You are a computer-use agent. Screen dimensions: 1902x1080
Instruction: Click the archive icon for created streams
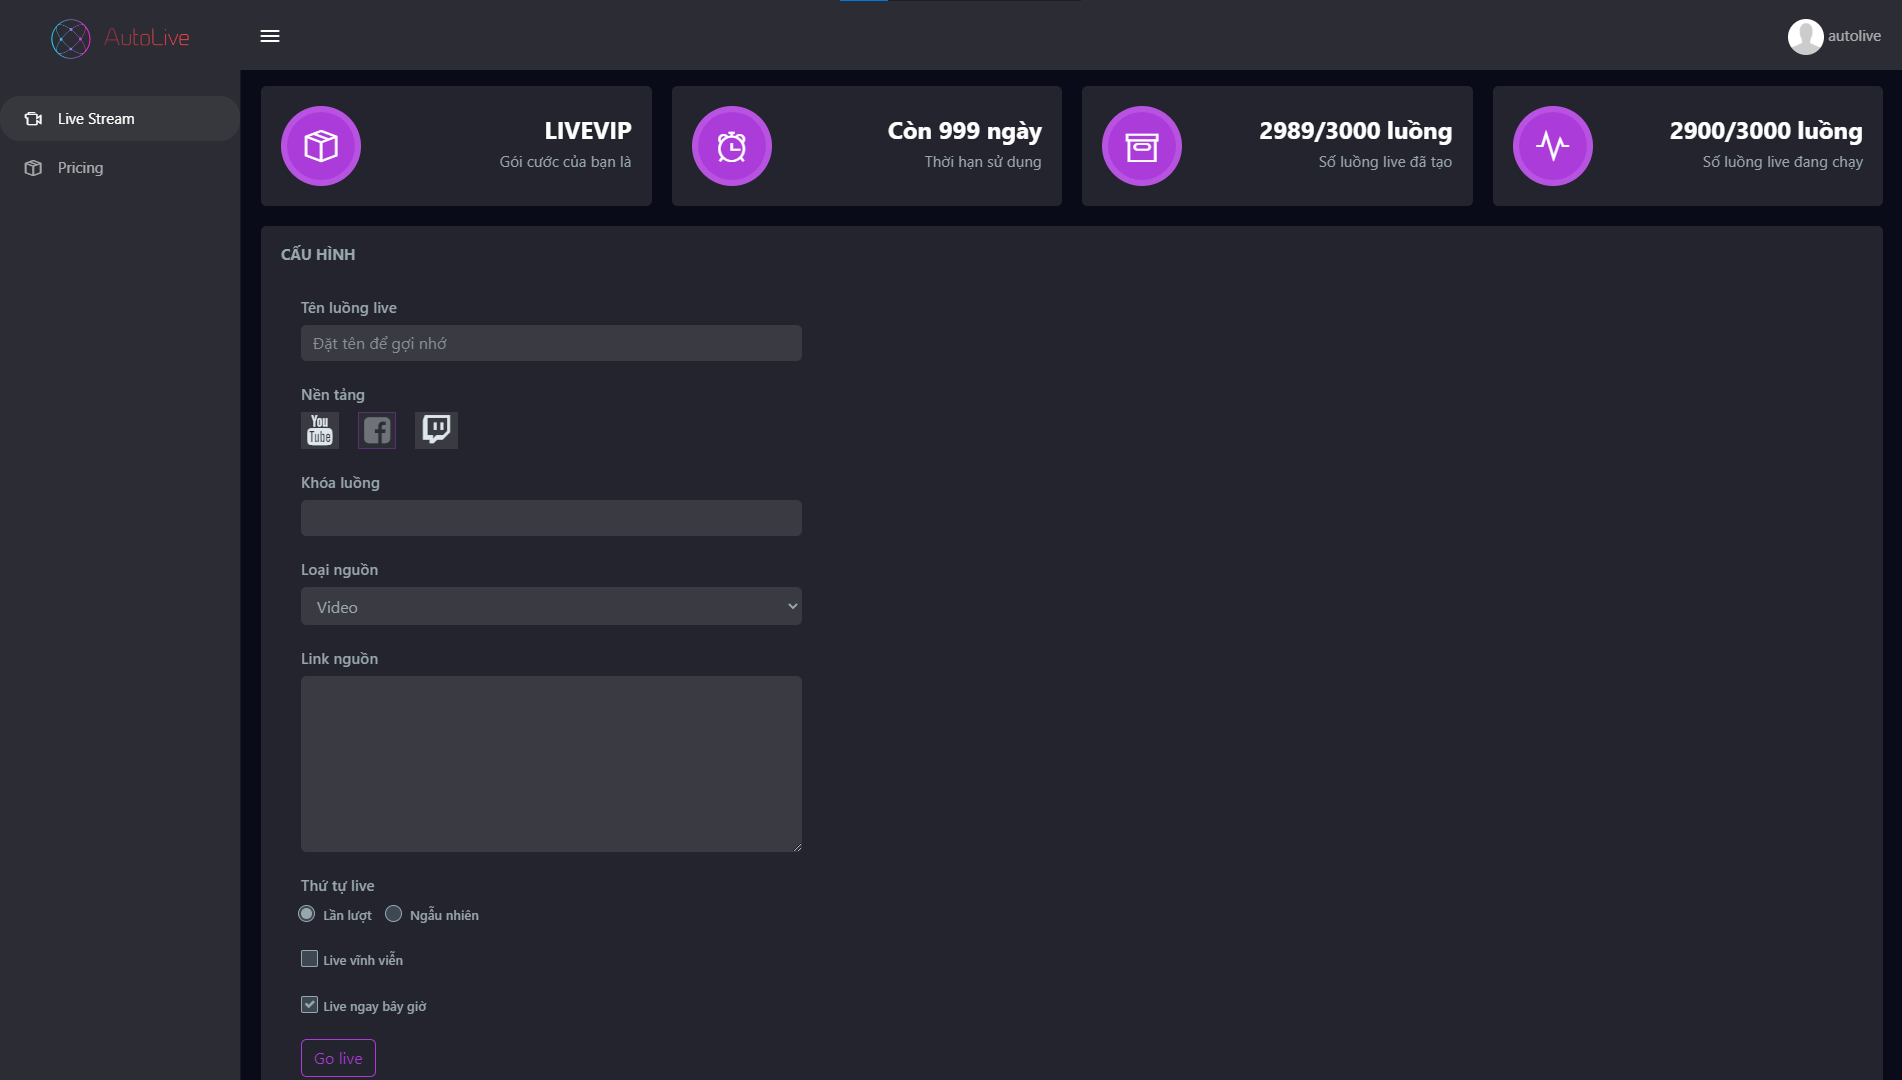coord(1142,146)
